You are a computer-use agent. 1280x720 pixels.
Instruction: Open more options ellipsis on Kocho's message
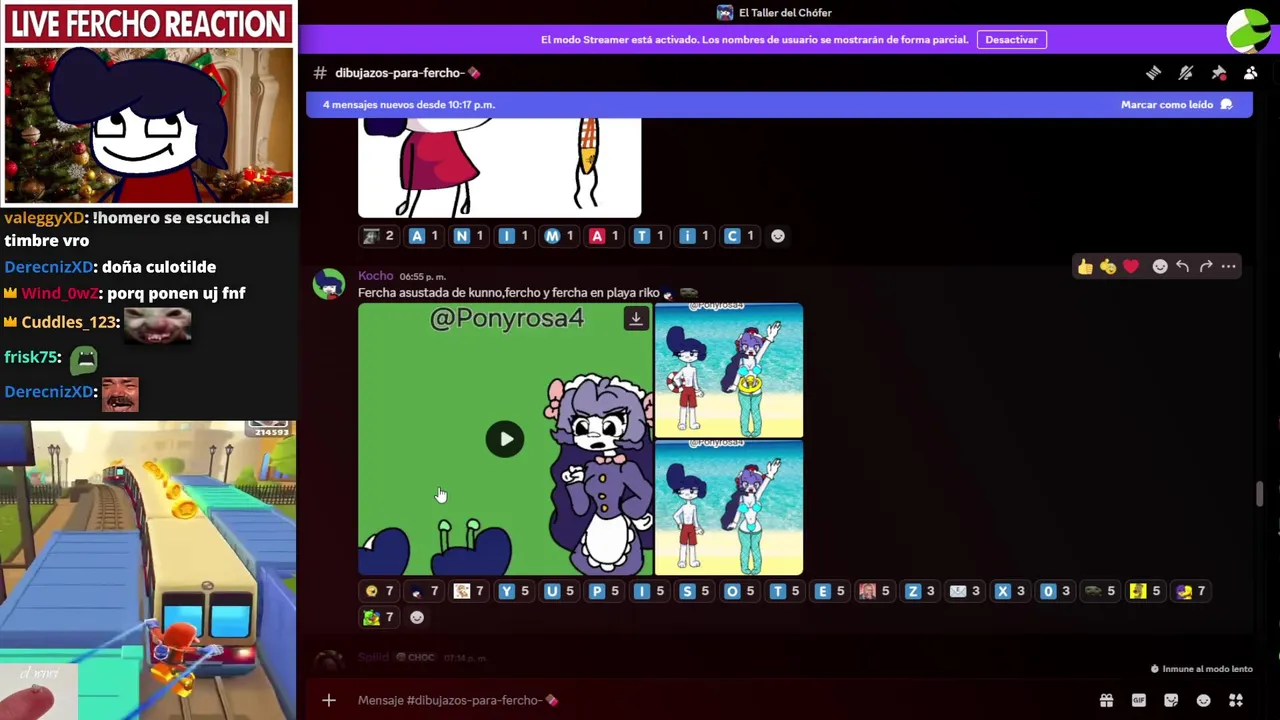click(x=1229, y=266)
